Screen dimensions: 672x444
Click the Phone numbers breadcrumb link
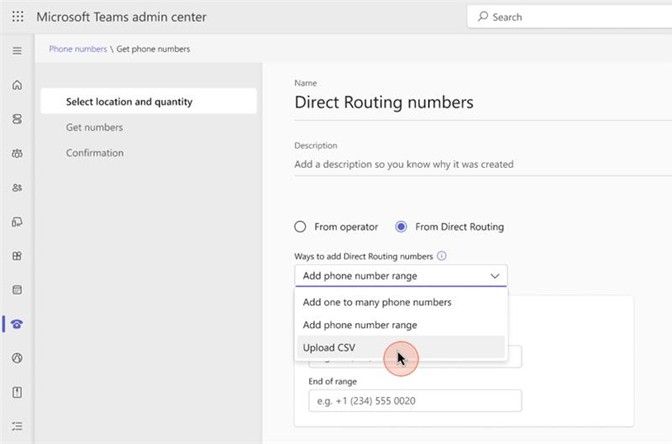tap(76, 48)
